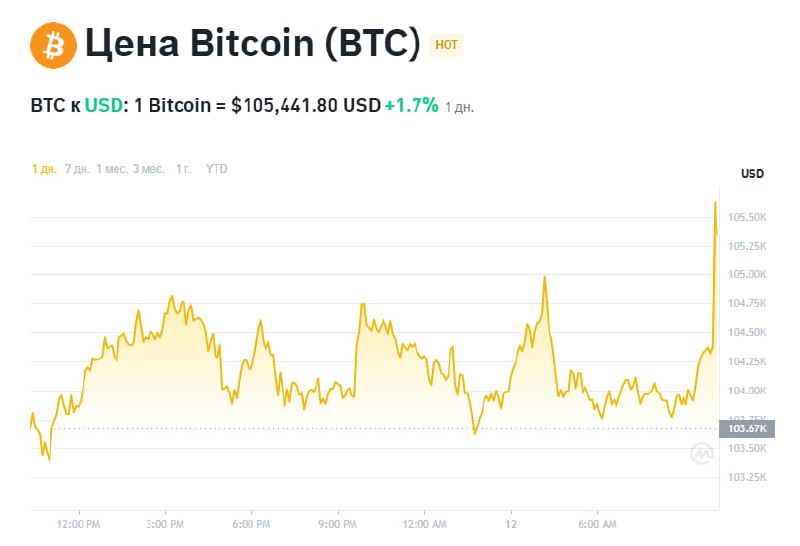
Task: Click the +1.7% price change value
Action: tap(412, 105)
